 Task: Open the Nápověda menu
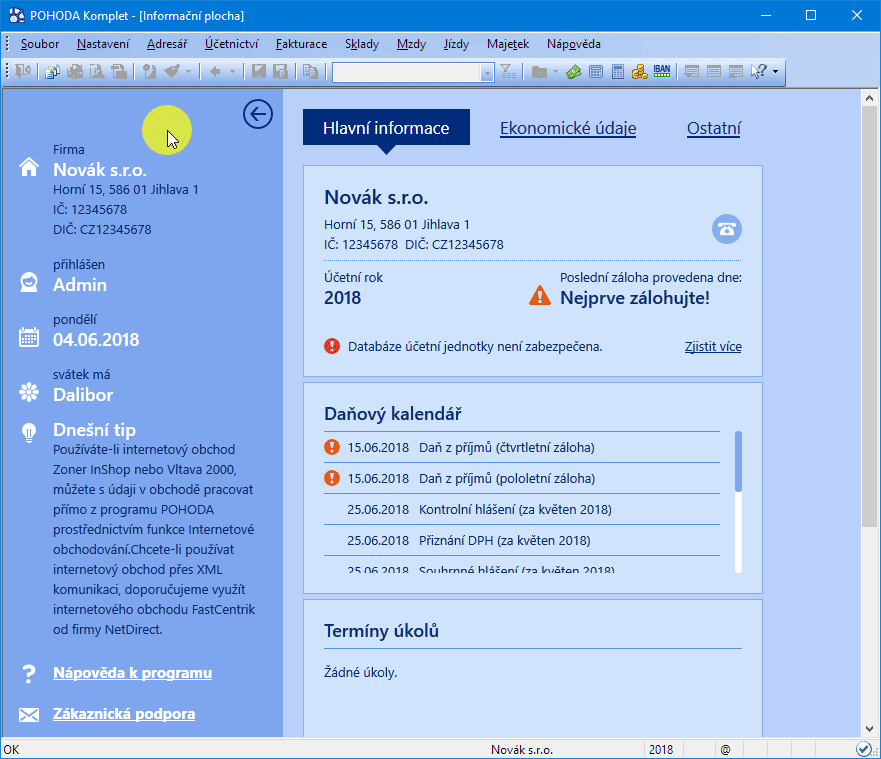[574, 44]
